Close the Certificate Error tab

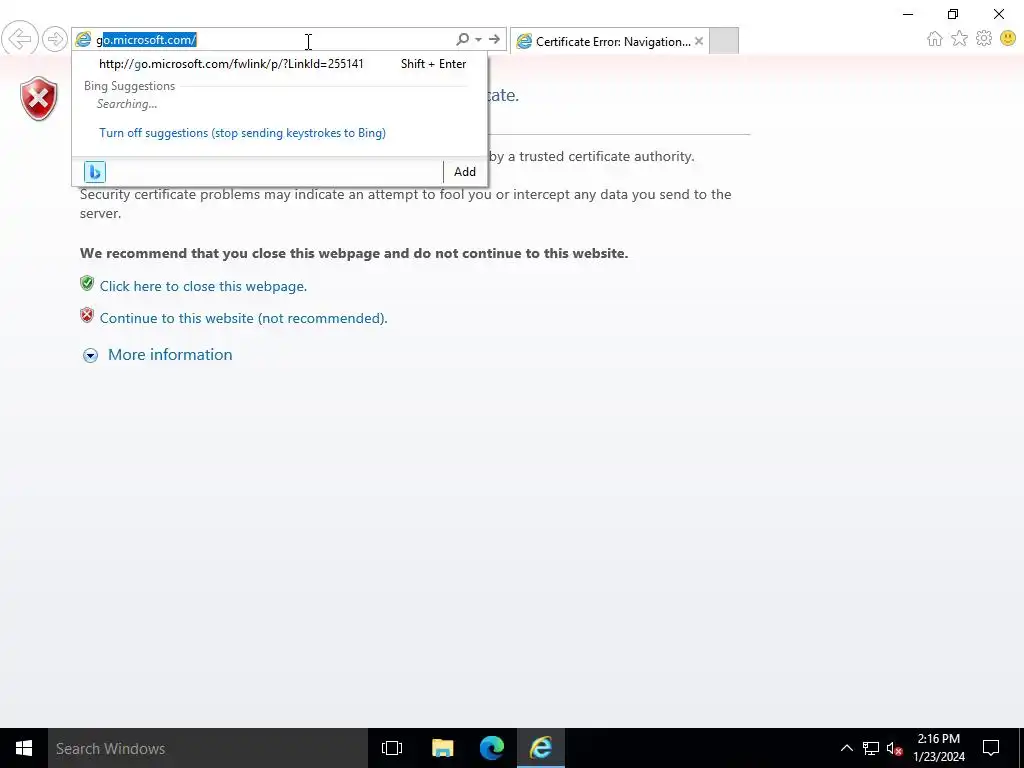tap(699, 41)
